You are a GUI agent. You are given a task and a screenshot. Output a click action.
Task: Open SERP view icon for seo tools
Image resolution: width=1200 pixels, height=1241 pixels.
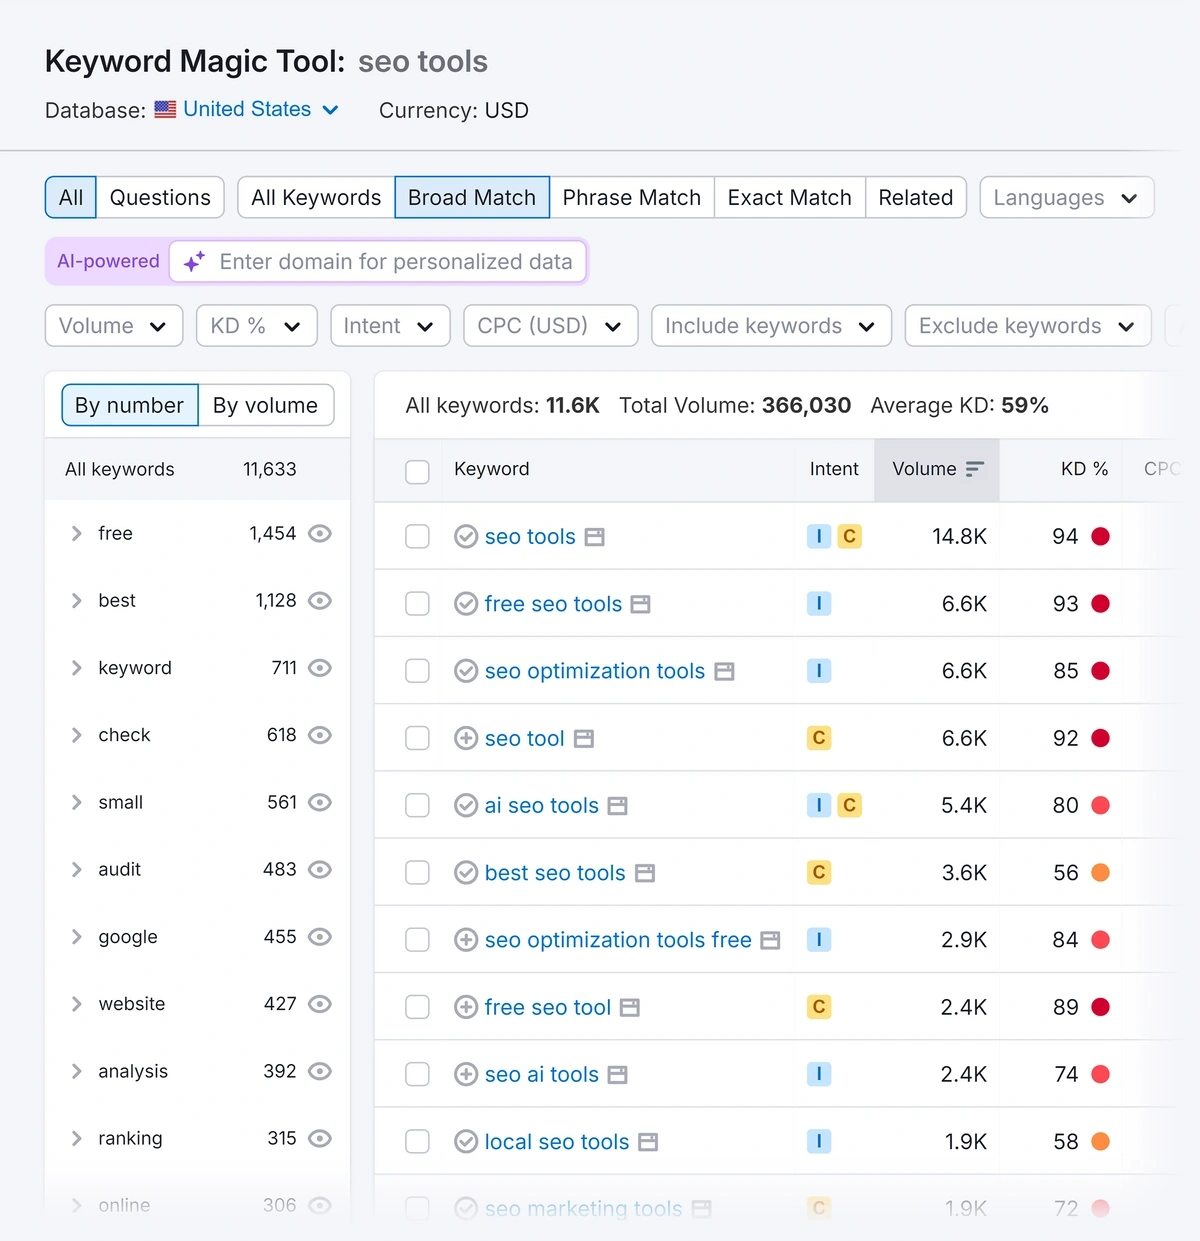click(x=594, y=537)
